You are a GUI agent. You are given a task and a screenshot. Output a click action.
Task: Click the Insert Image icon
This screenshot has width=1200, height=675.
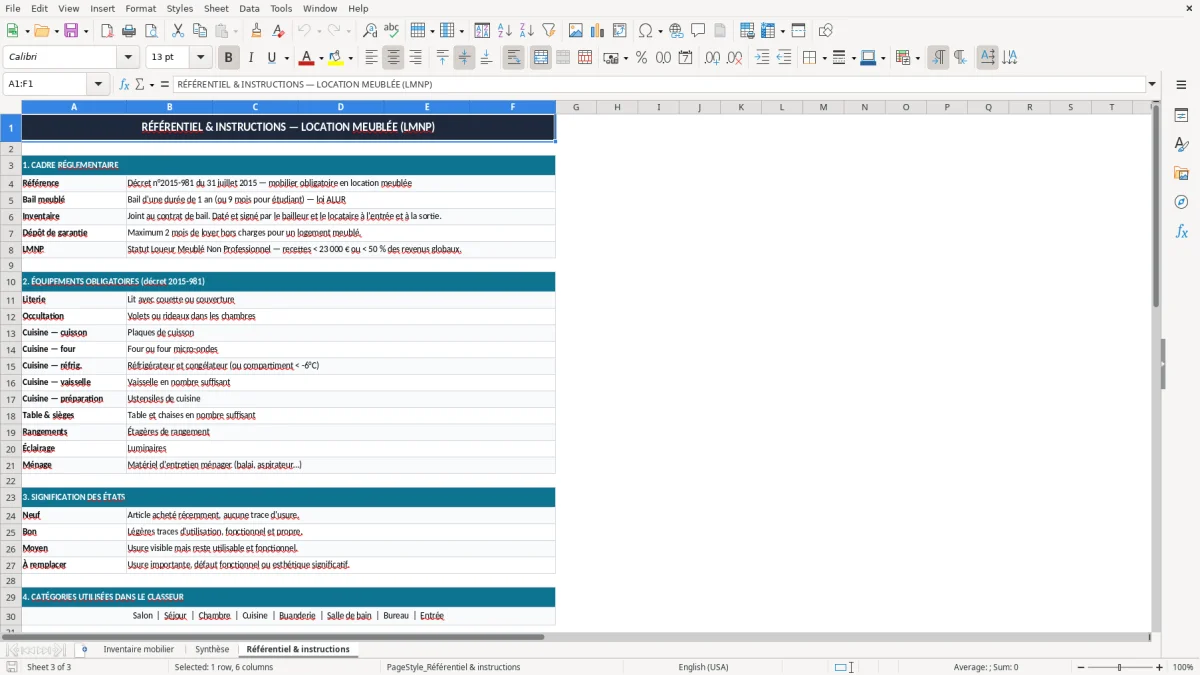tap(575, 31)
